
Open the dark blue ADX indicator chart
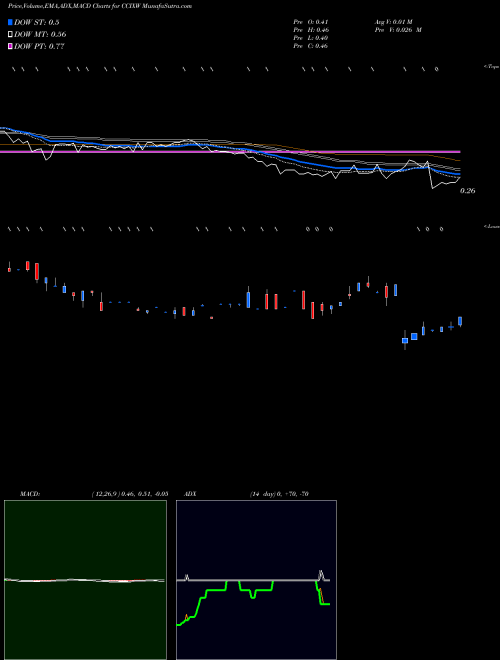tap(256, 580)
